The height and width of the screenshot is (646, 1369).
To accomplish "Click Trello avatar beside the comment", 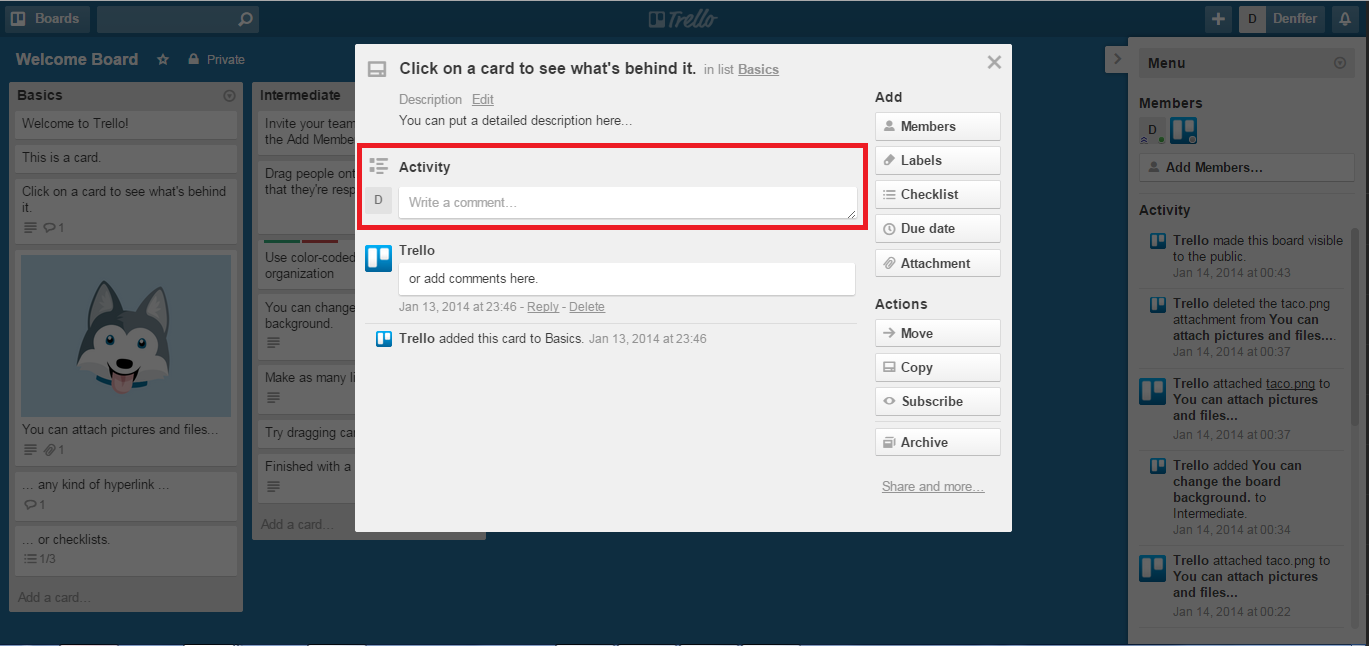I will click(x=378, y=258).
